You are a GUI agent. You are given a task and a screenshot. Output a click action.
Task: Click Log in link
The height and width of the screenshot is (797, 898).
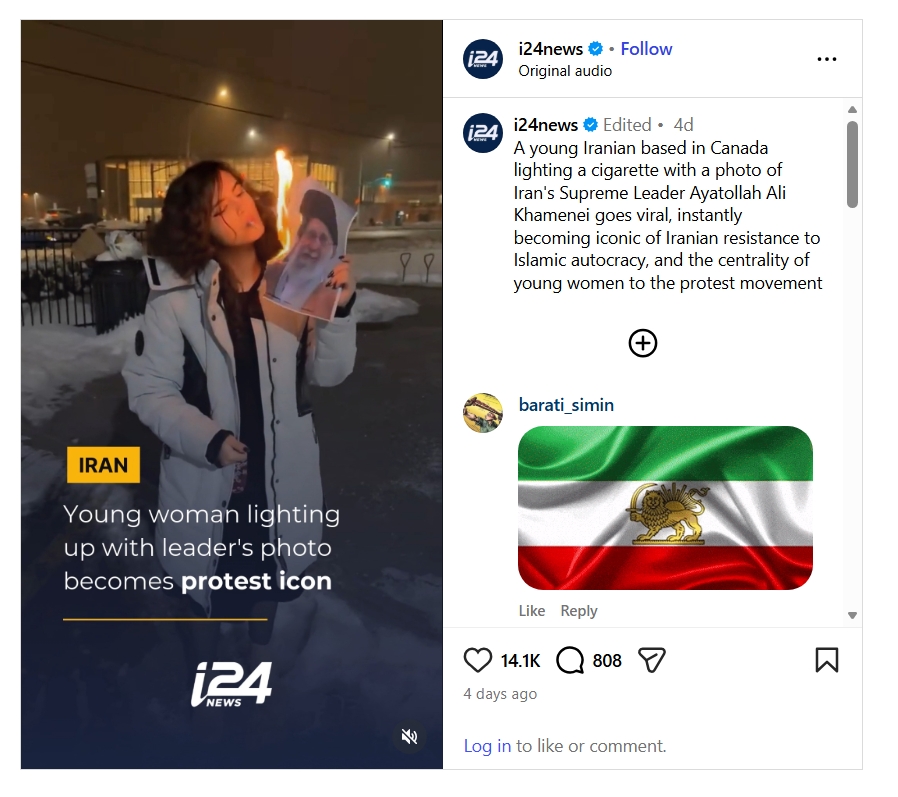[x=487, y=746]
